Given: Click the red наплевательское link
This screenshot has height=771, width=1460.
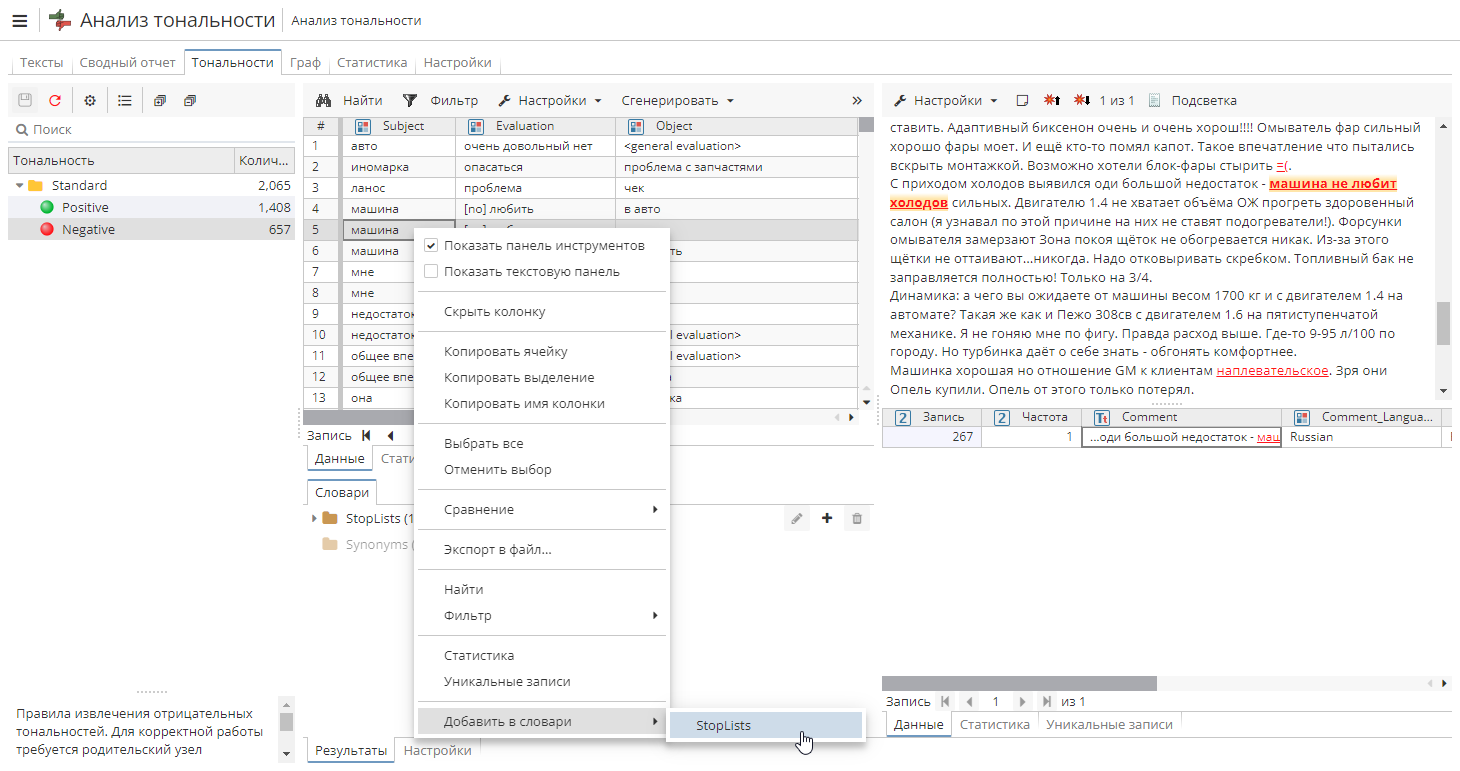Looking at the screenshot, I should [x=1272, y=370].
